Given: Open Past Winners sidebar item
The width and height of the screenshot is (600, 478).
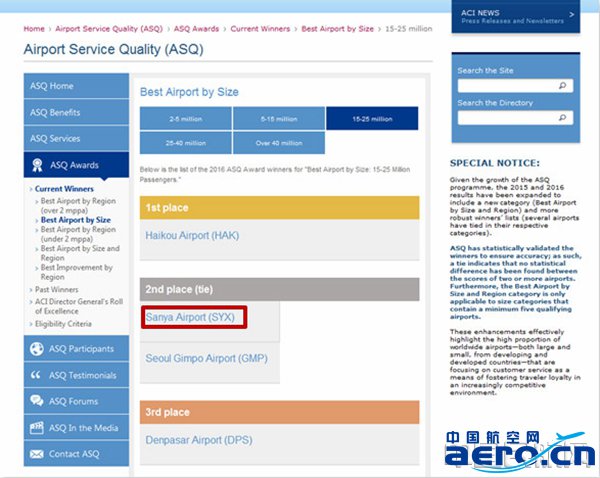Looking at the screenshot, I should tap(57, 289).
